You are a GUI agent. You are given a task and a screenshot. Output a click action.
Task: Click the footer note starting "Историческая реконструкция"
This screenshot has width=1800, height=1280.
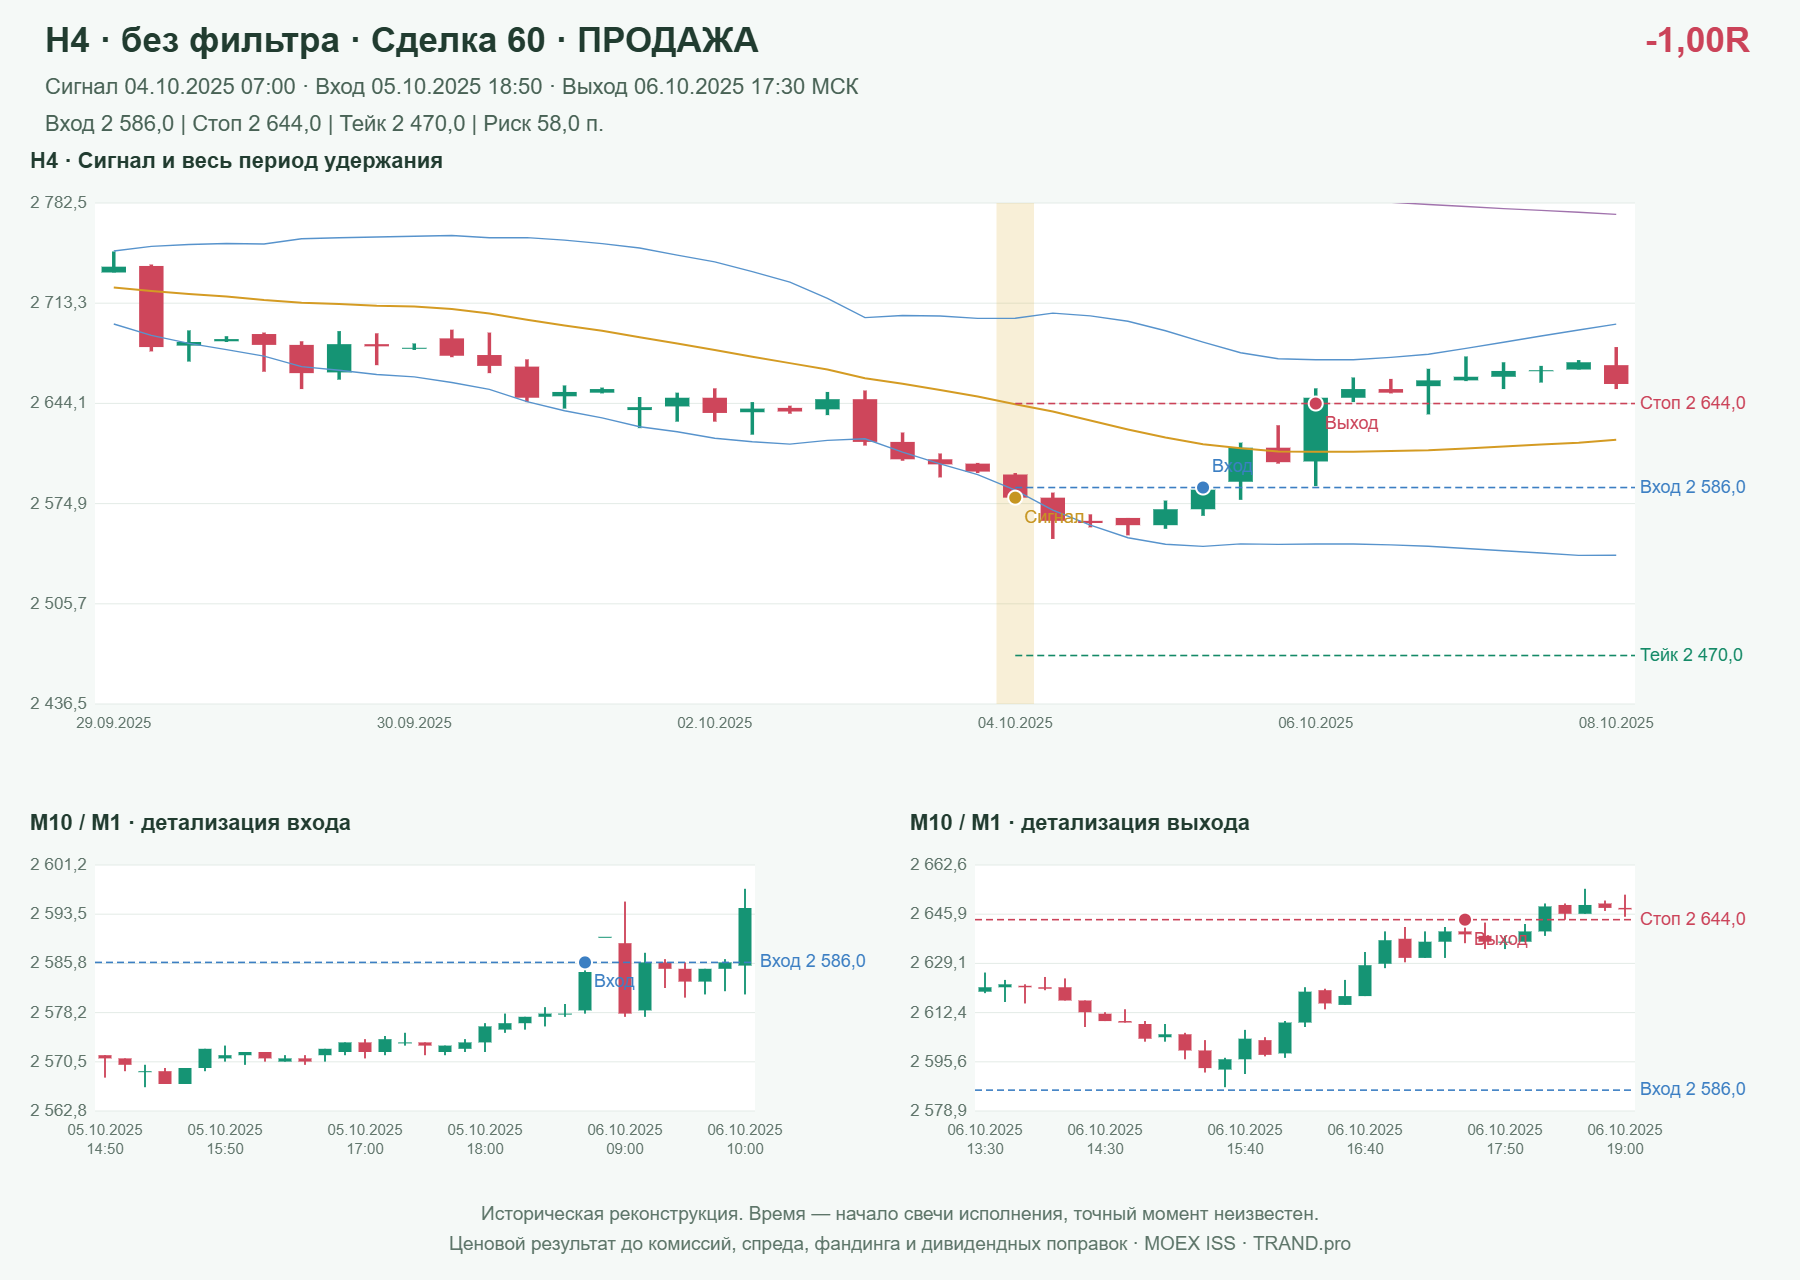point(900,1214)
